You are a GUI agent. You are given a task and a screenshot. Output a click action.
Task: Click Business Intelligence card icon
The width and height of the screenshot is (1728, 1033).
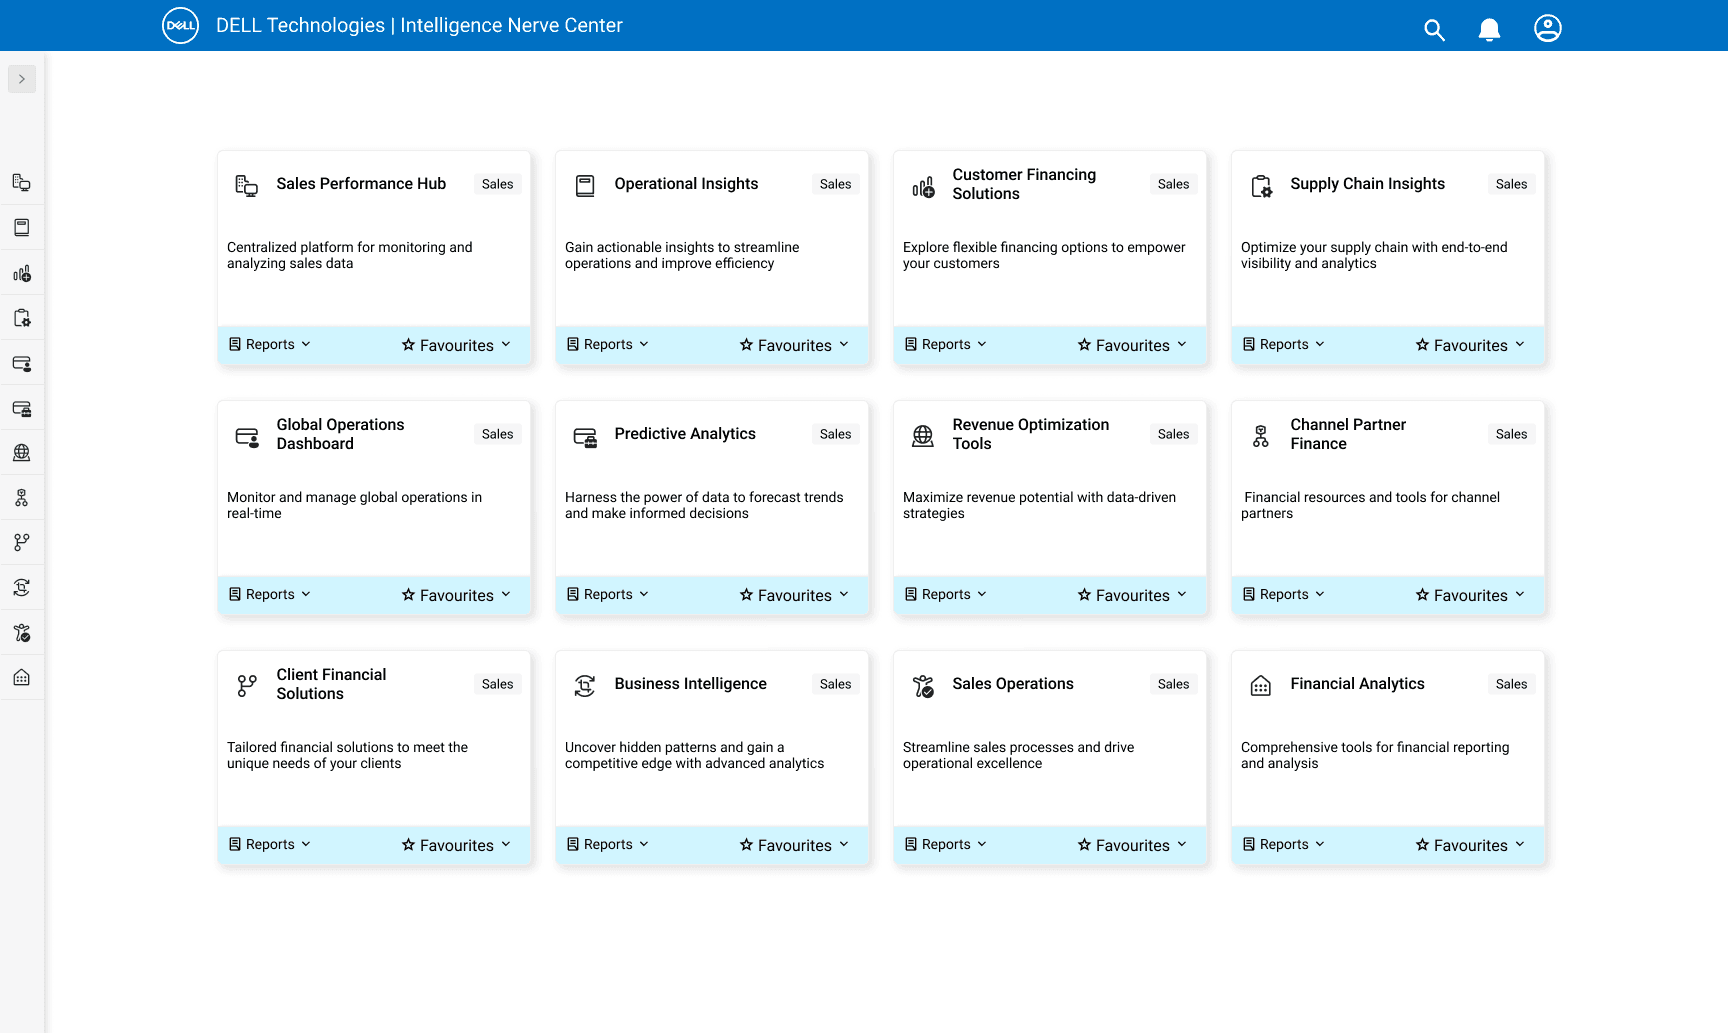click(585, 685)
